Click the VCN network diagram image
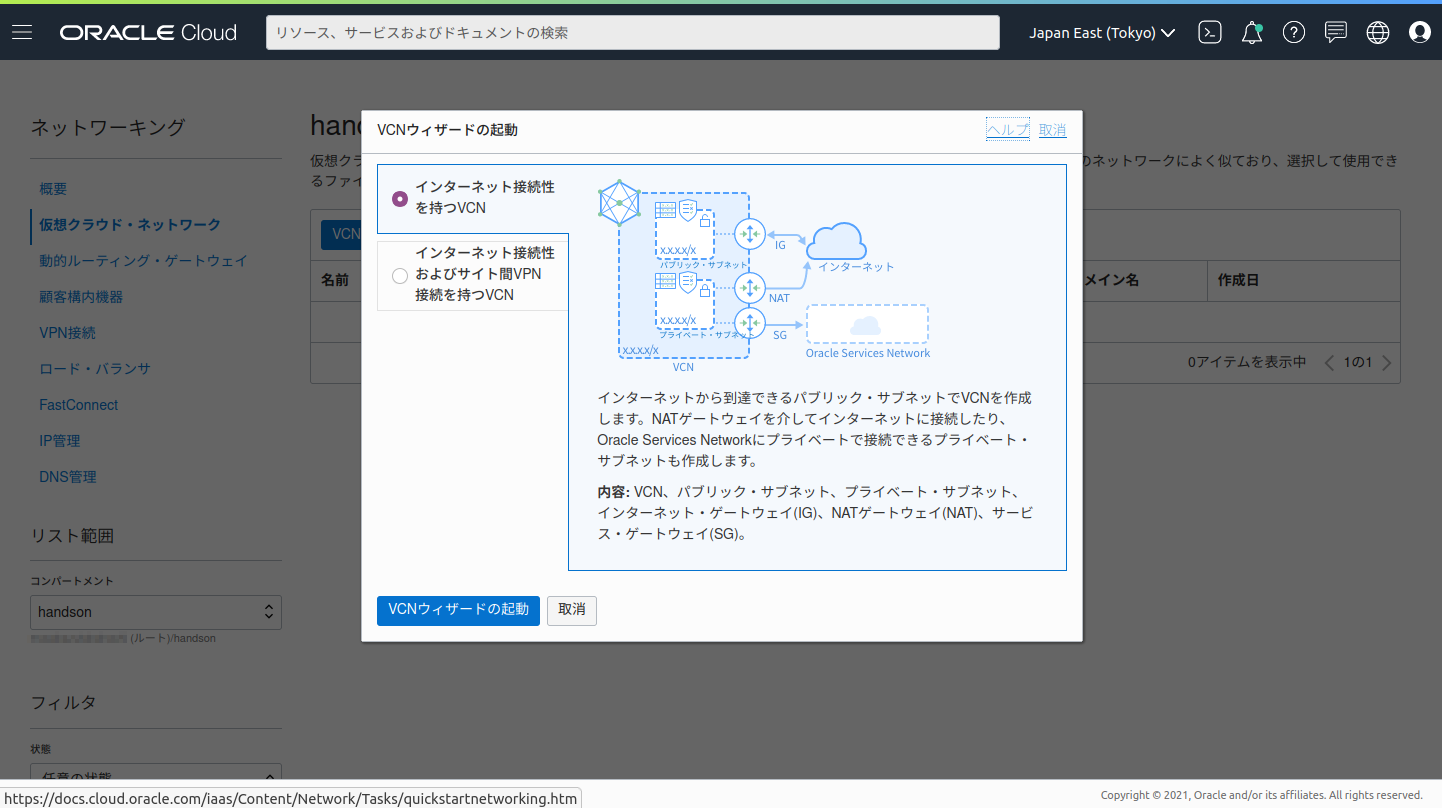Viewport: 1442px width, 808px height. click(765, 275)
